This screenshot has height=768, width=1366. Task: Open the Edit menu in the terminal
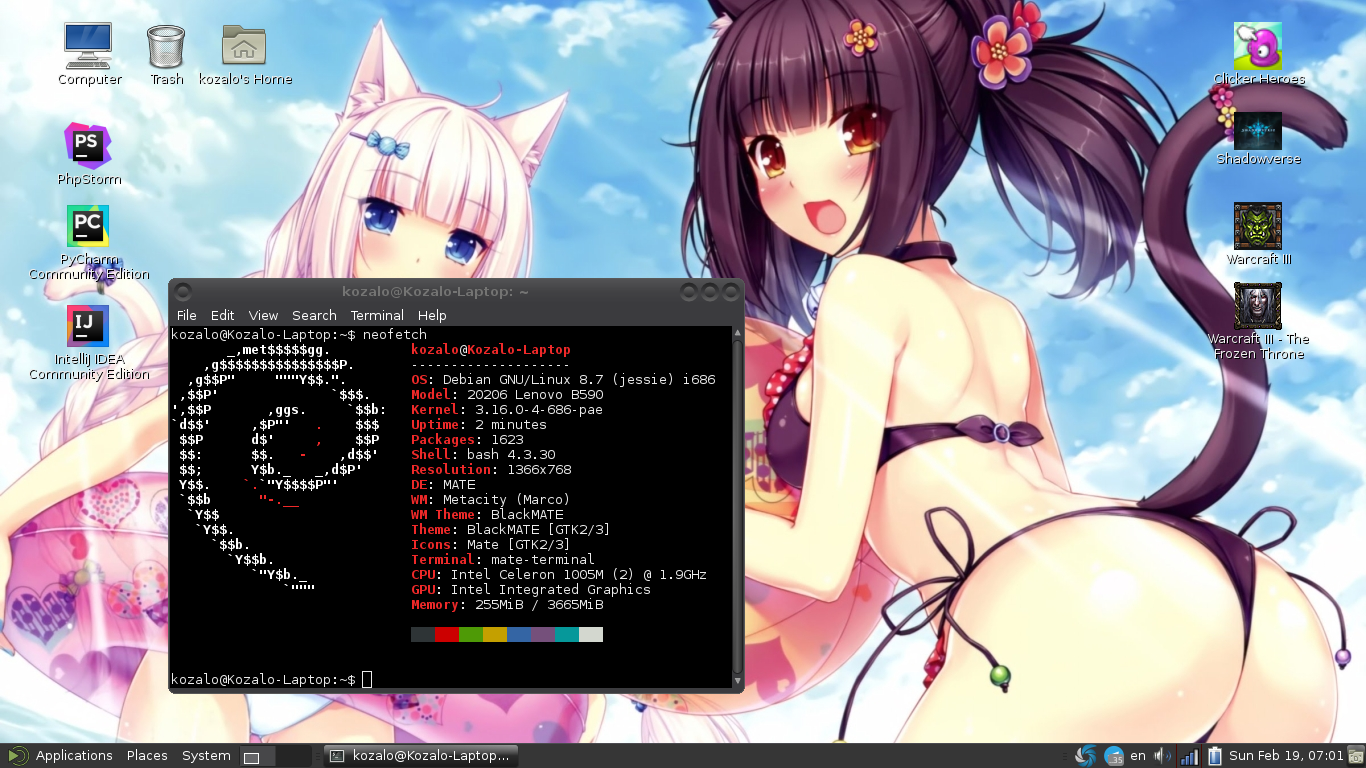[x=223, y=315]
